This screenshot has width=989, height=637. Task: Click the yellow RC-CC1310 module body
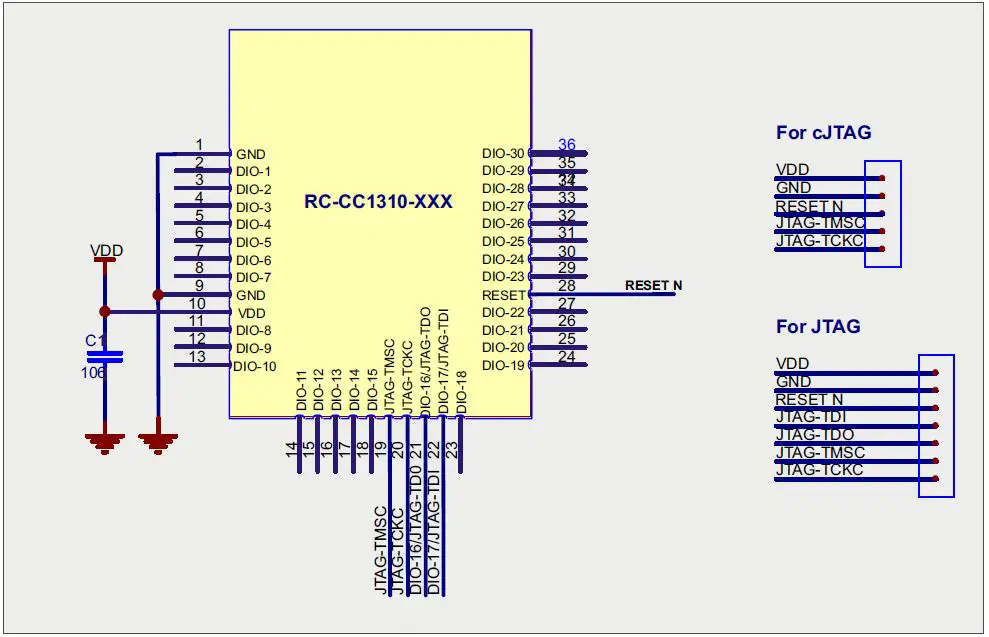(x=380, y=224)
